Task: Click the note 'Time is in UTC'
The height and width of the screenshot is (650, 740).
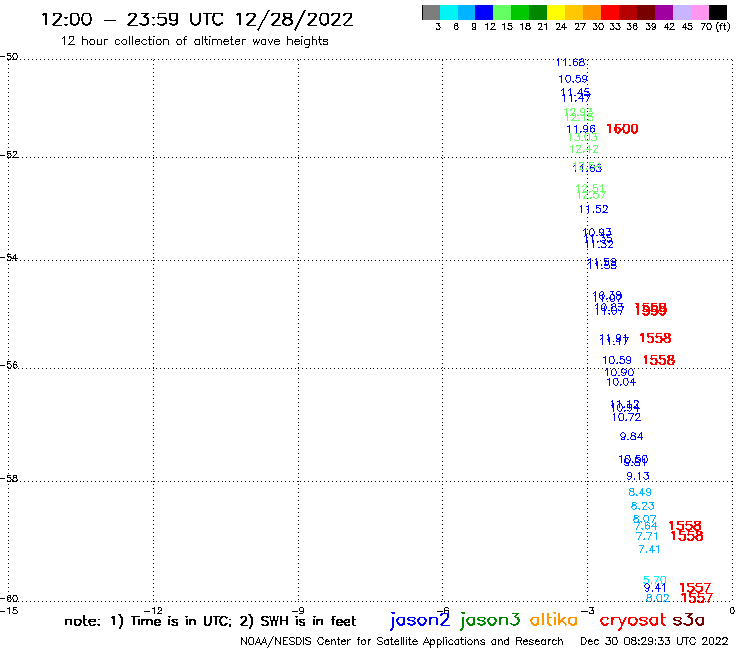Action: pyautogui.click(x=181, y=621)
